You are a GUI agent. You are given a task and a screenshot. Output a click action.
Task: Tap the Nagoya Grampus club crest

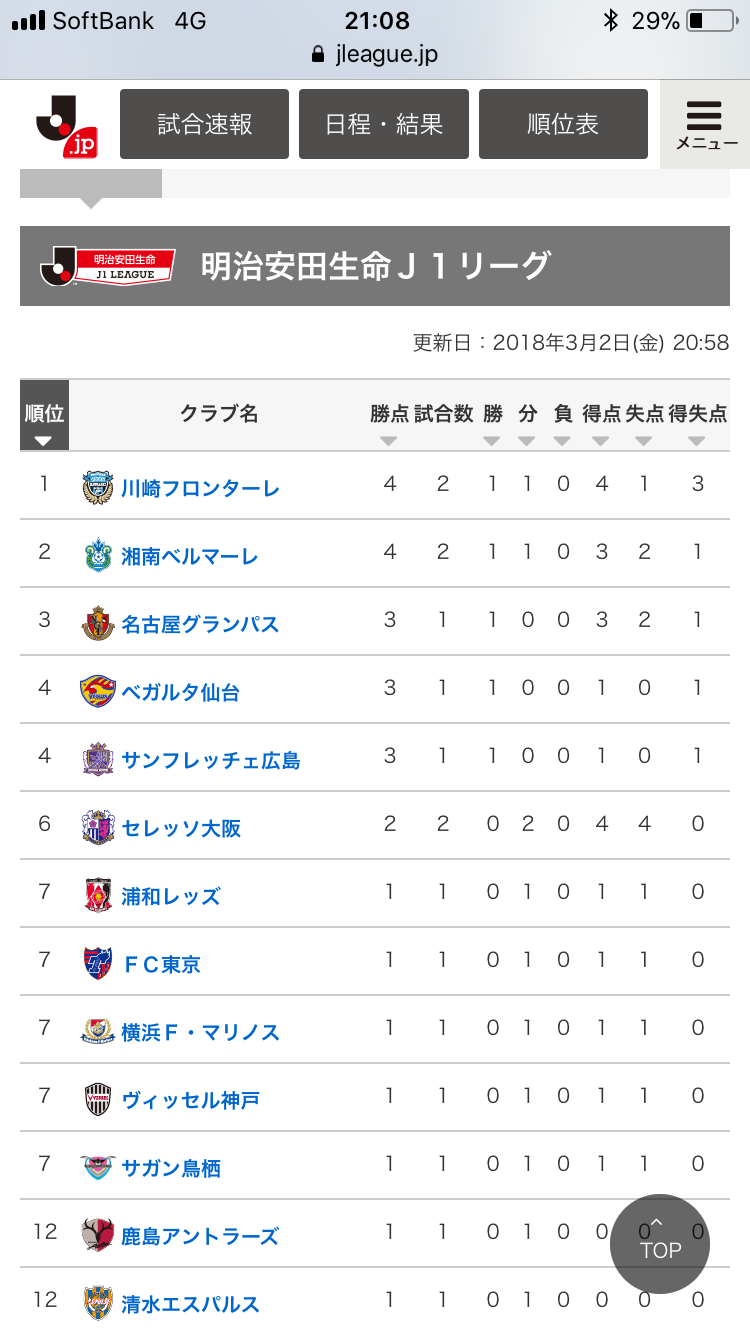(x=98, y=624)
